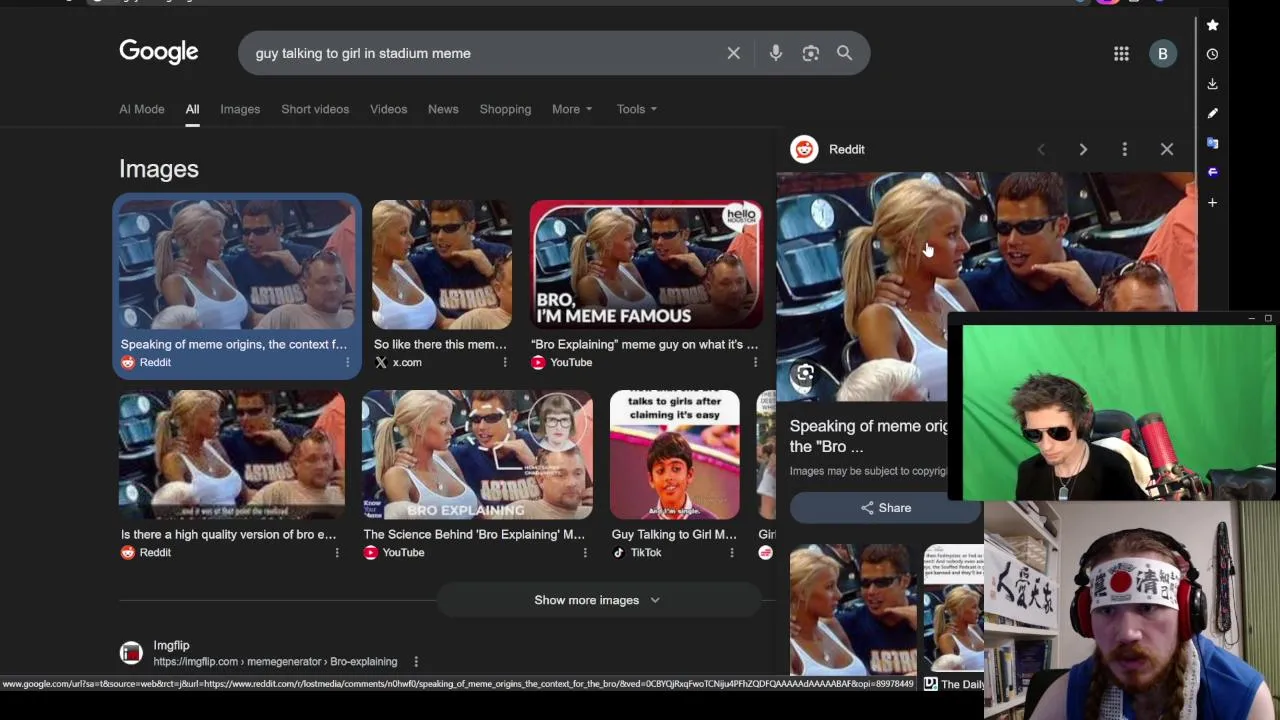
Task: Expand the More search filters dropdown
Action: (x=572, y=109)
